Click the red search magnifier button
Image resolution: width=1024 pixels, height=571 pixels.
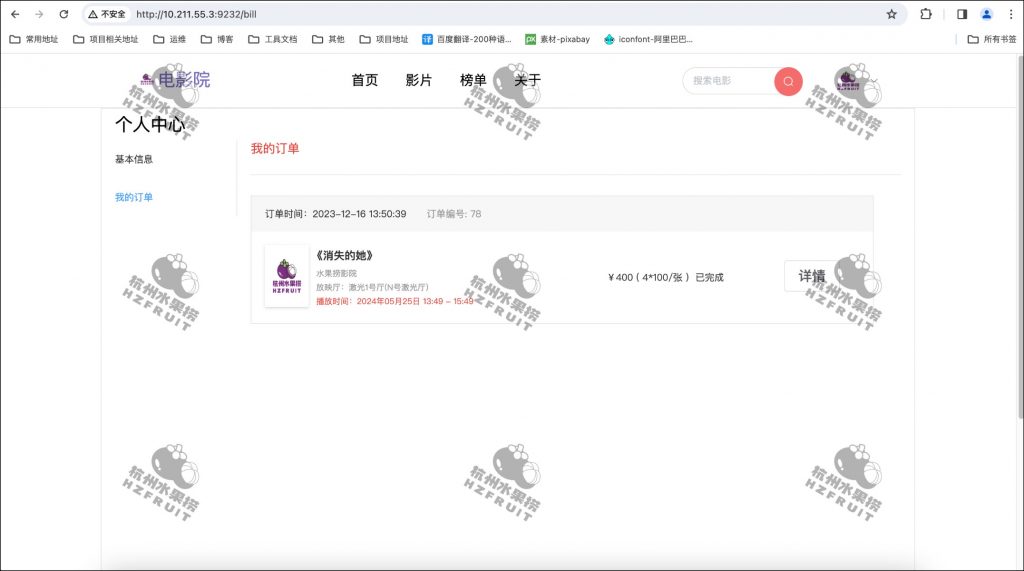788,82
